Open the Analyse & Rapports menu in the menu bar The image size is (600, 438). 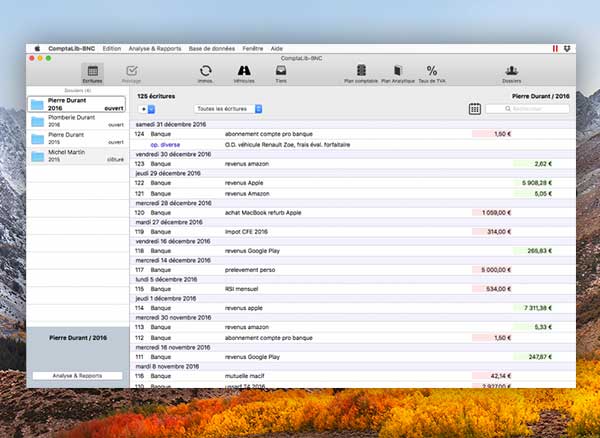coord(155,49)
